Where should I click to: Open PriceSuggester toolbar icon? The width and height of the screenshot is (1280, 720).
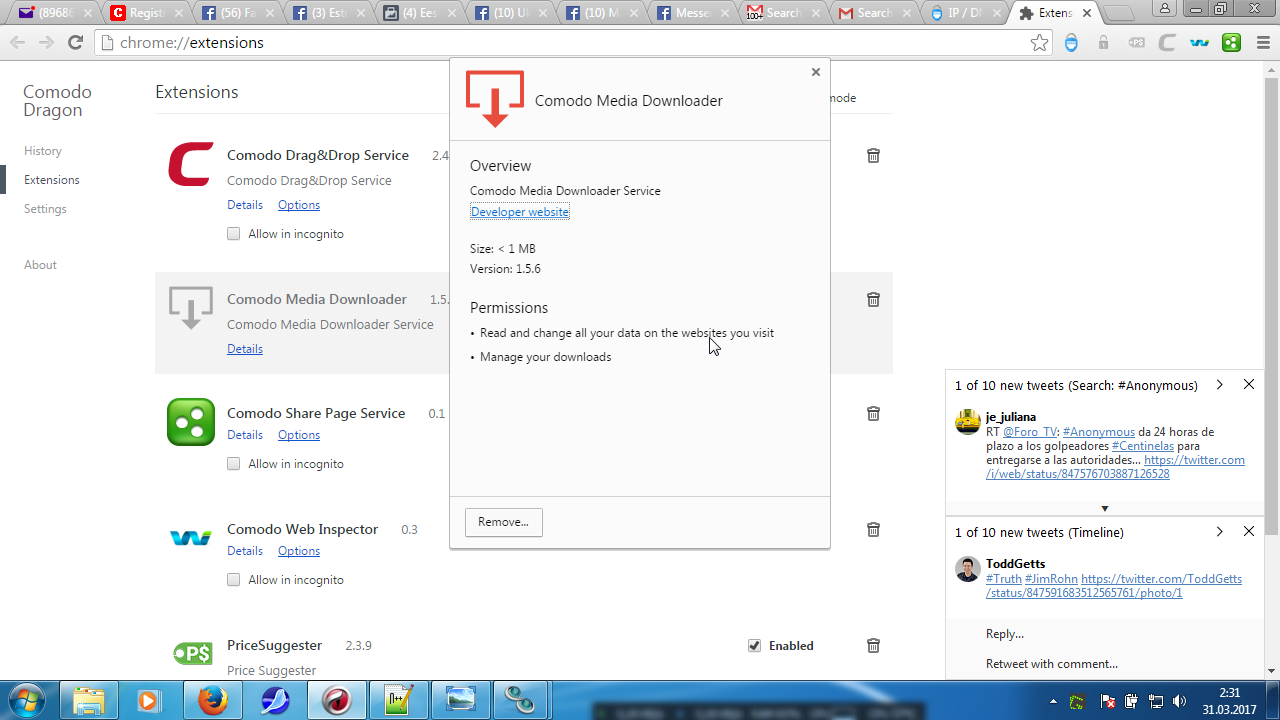tap(1136, 43)
